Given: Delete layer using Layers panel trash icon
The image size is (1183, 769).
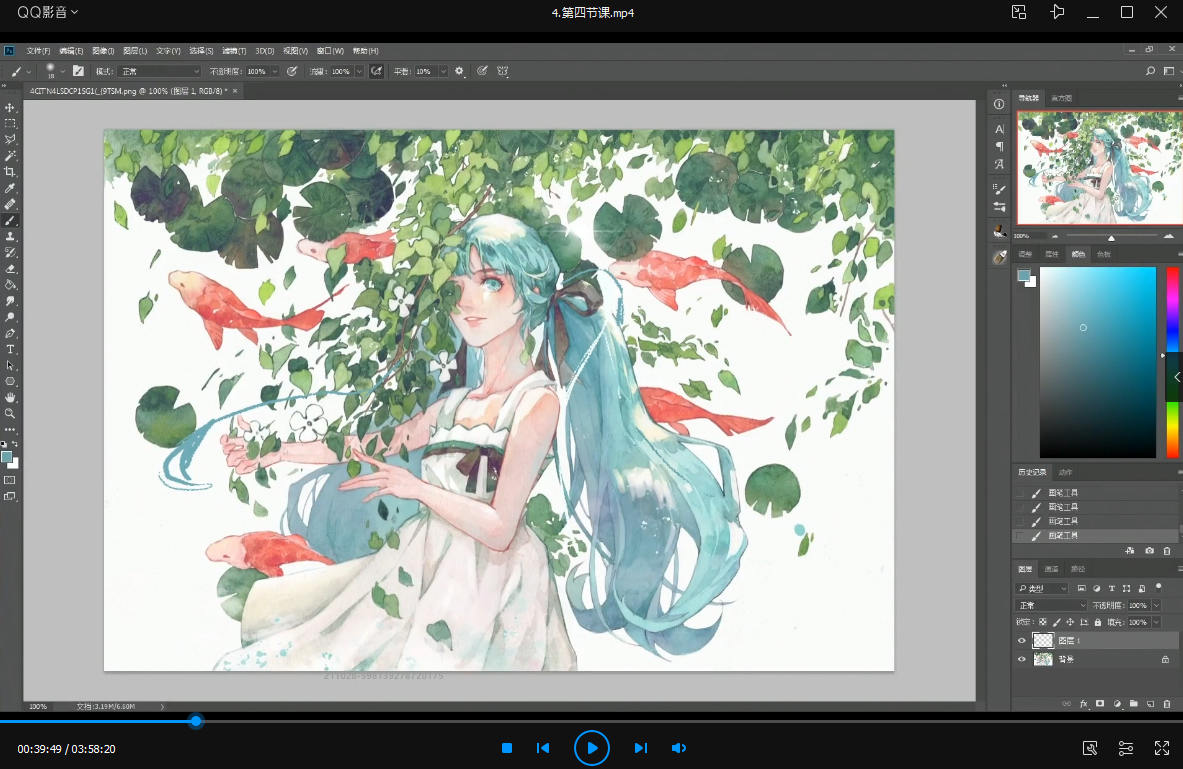Looking at the screenshot, I should coord(1166,704).
